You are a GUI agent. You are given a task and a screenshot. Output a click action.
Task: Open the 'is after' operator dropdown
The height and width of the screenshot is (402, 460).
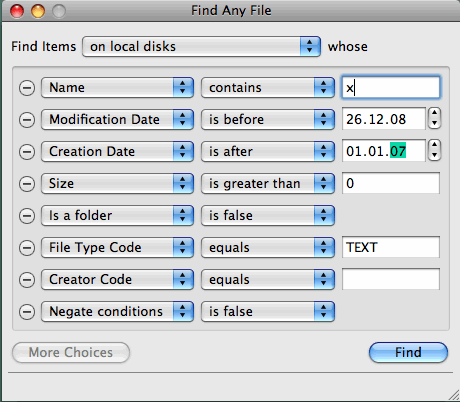[268, 151]
